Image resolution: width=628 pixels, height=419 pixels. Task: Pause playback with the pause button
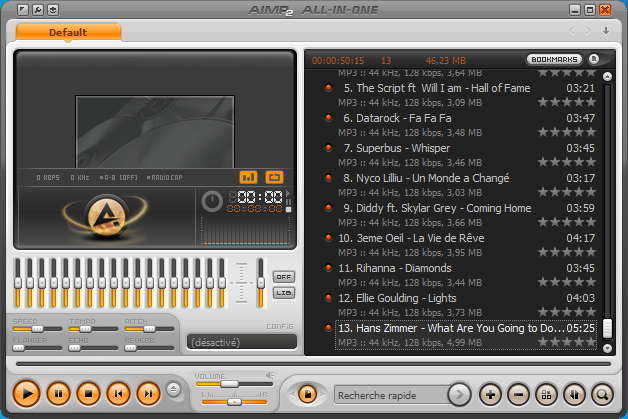(58, 394)
